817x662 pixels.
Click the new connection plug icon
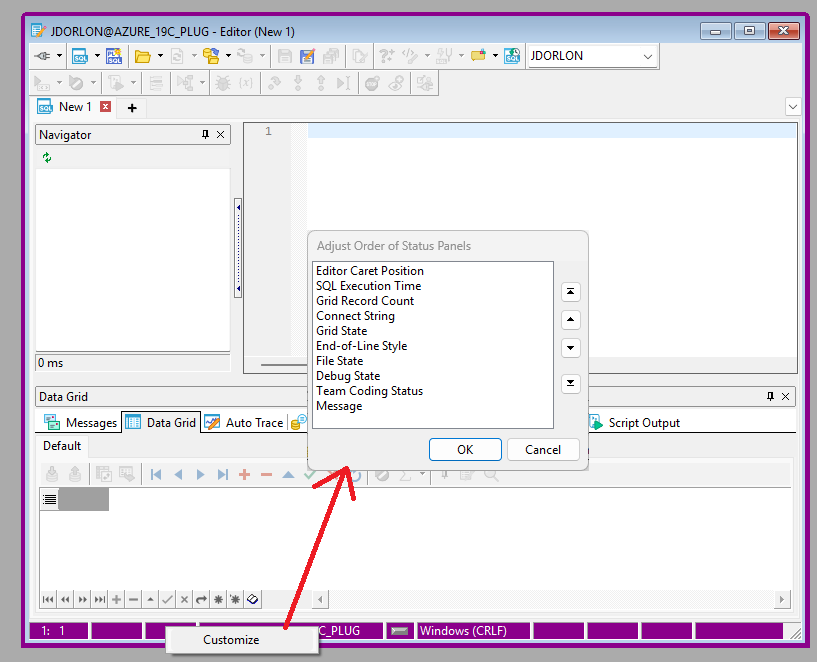(x=43, y=56)
